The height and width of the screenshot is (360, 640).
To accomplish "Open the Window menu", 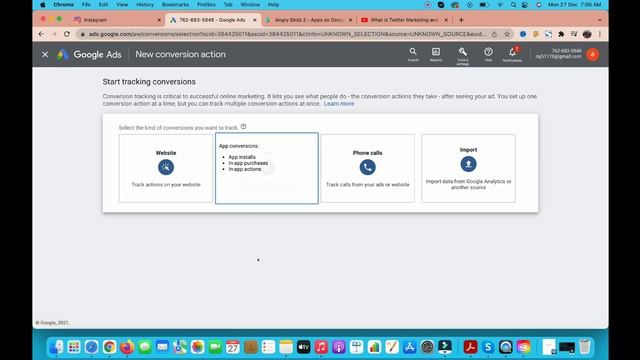I will pos(250,4).
